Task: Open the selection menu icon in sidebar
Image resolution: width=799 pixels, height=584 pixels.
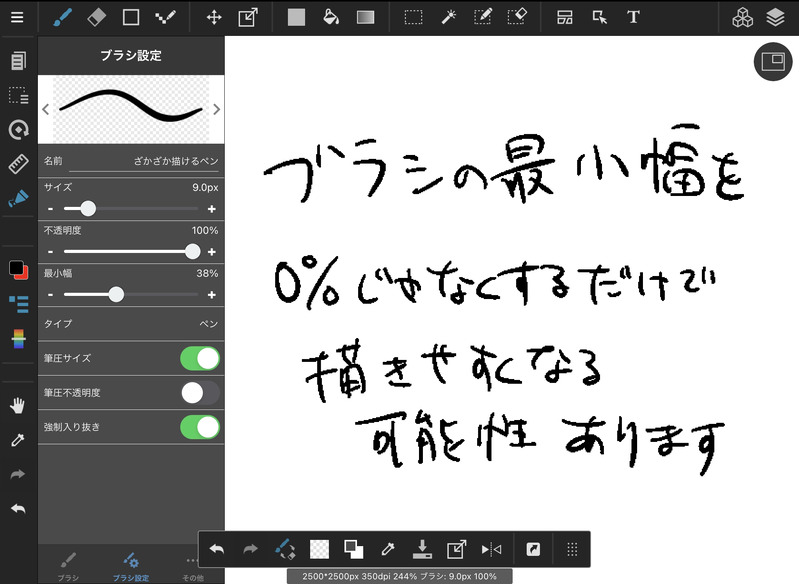Action: point(18,95)
